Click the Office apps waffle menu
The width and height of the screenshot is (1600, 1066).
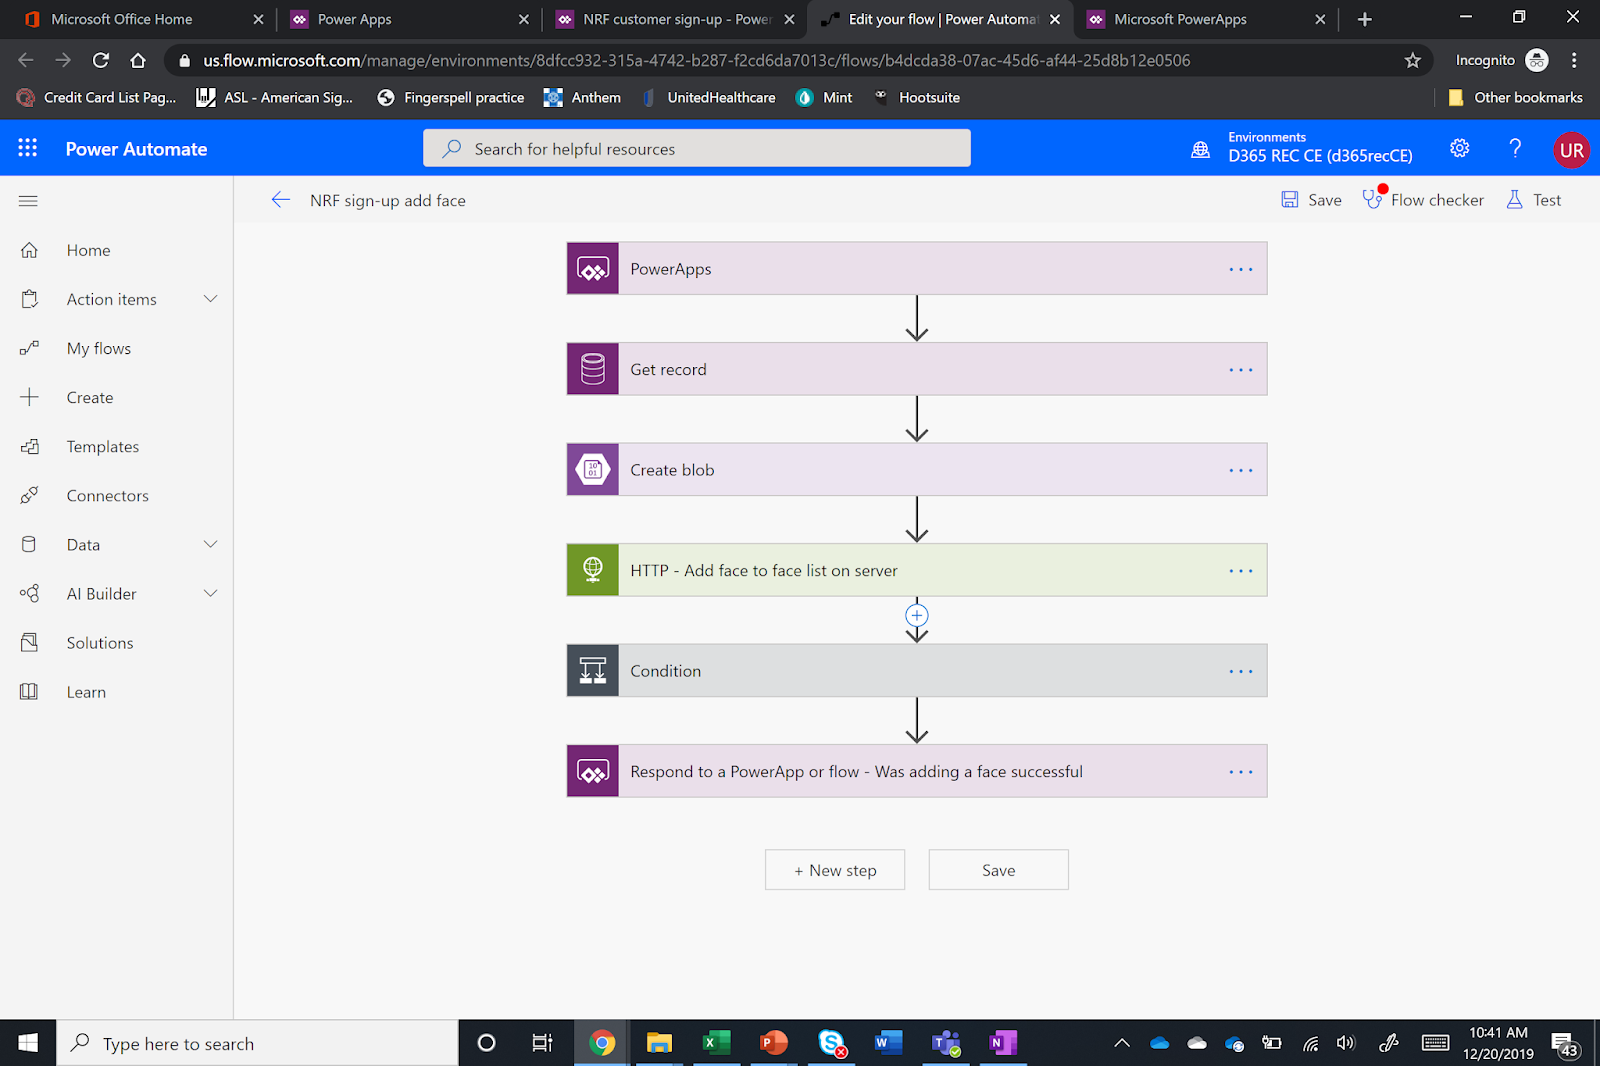[x=27, y=148]
